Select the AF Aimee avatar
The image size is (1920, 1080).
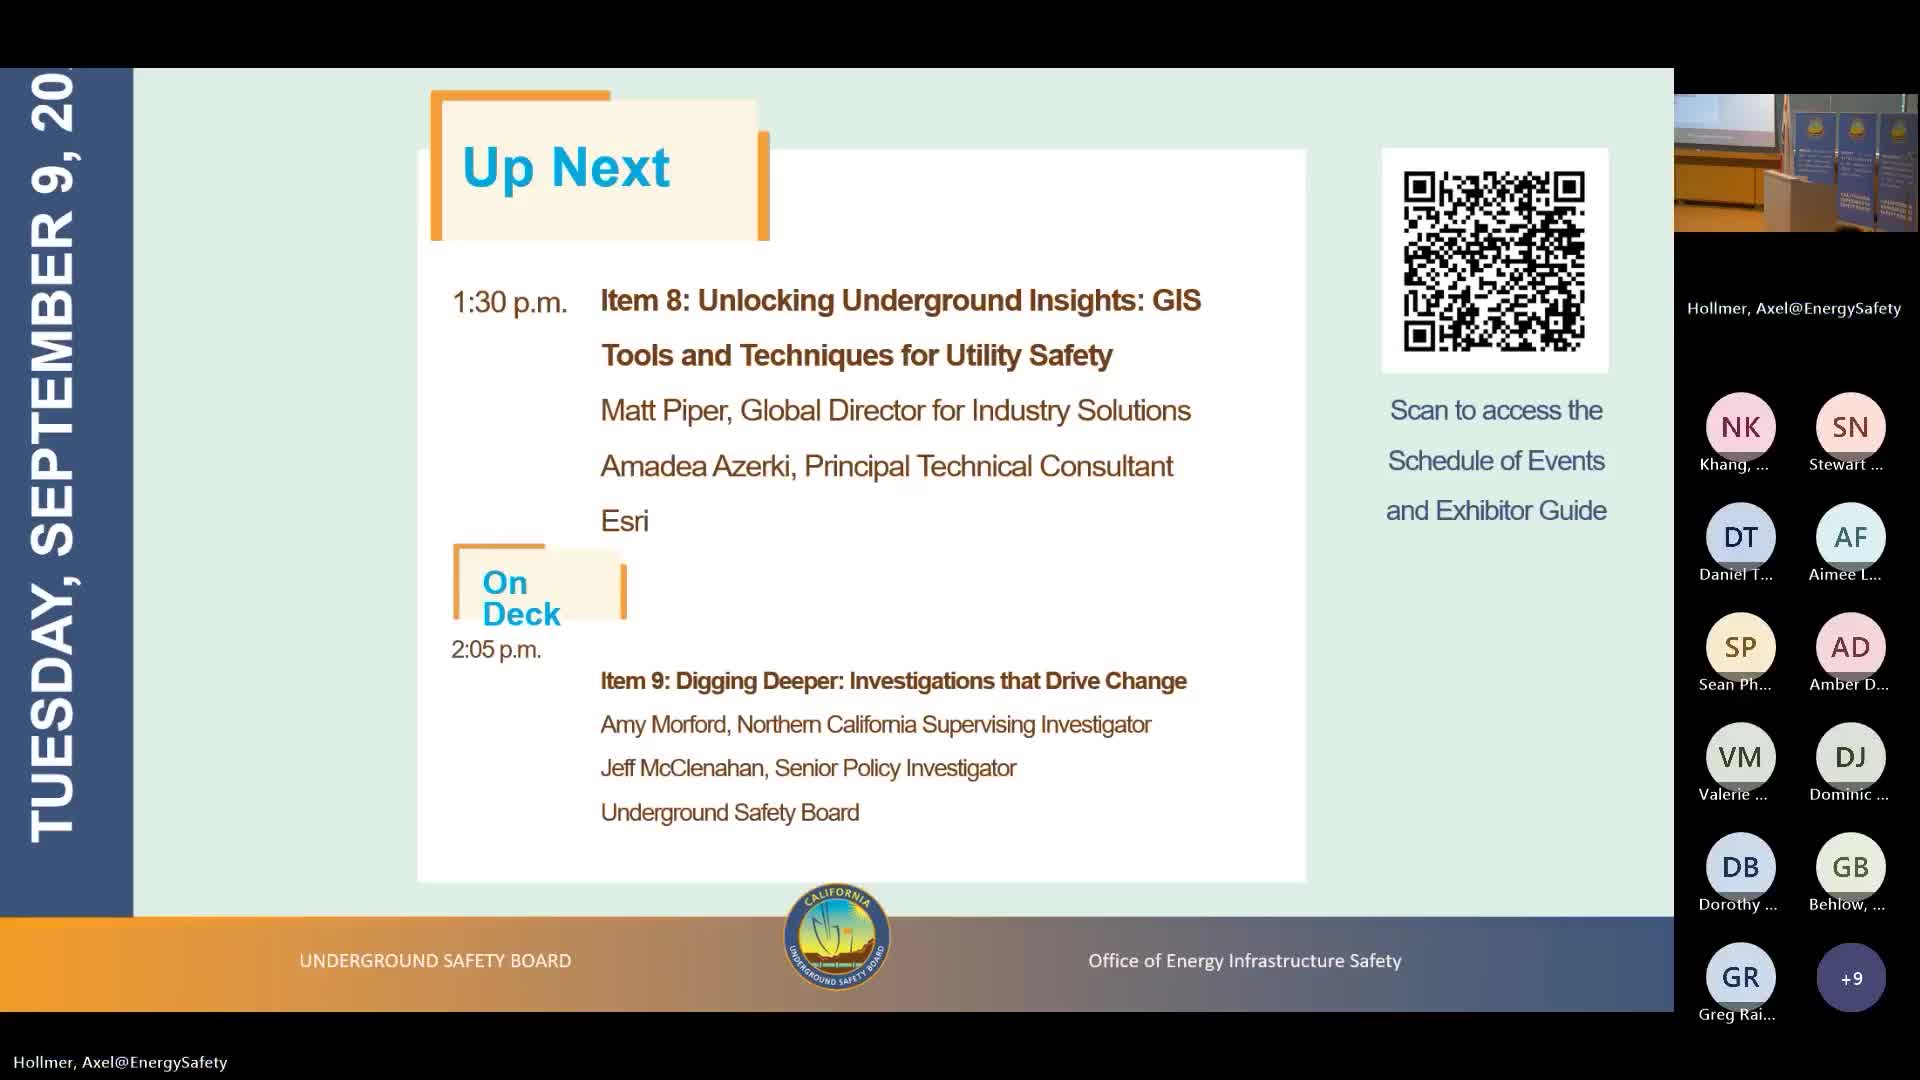1850,537
